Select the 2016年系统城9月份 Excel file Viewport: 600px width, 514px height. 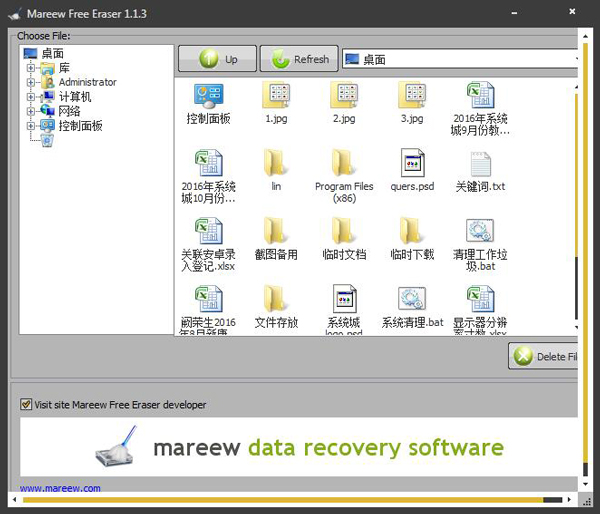pyautogui.click(x=480, y=109)
